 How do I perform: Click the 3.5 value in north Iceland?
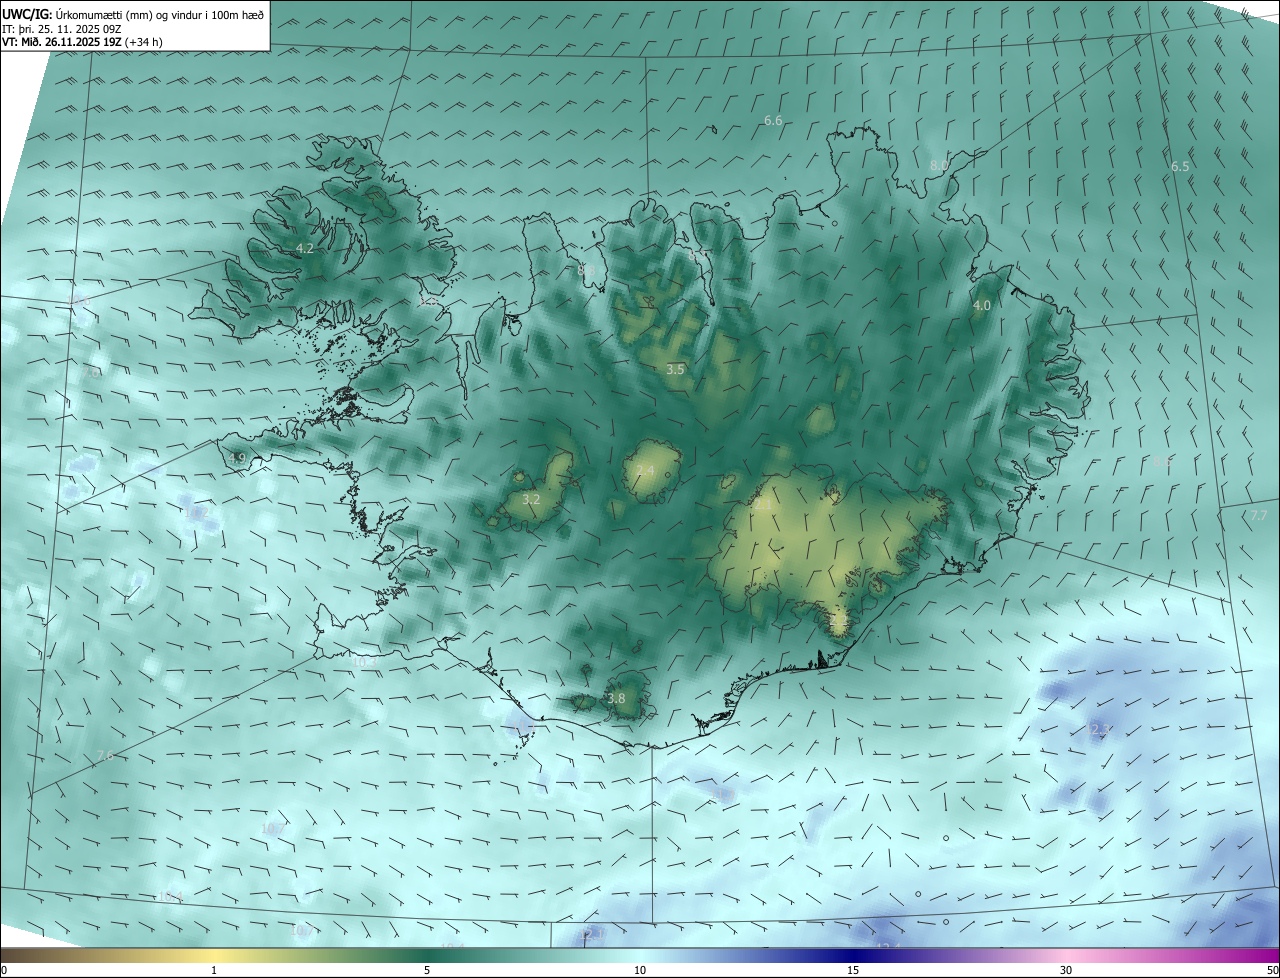click(675, 369)
